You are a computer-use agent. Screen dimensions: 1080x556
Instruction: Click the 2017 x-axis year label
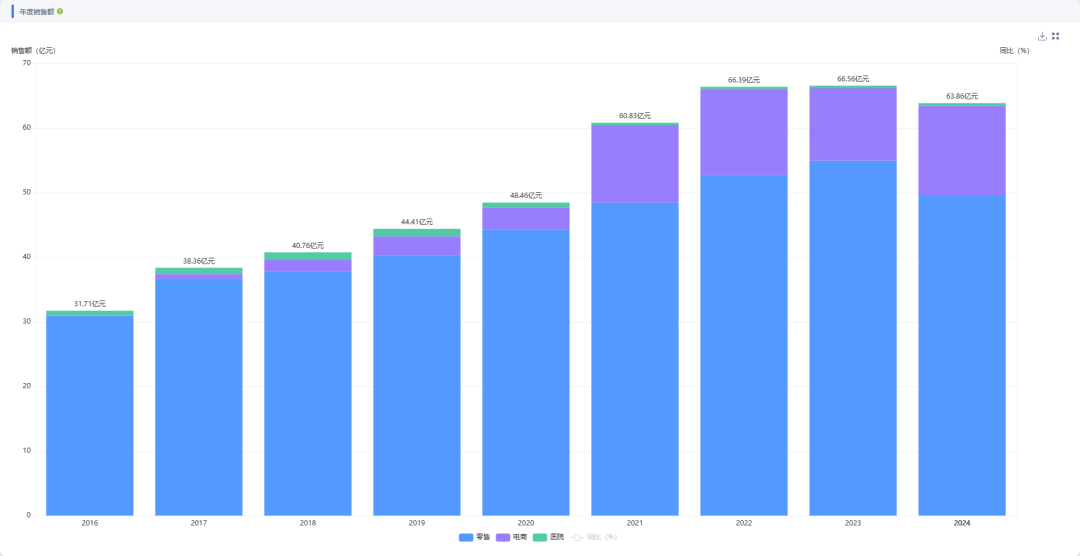(x=199, y=523)
